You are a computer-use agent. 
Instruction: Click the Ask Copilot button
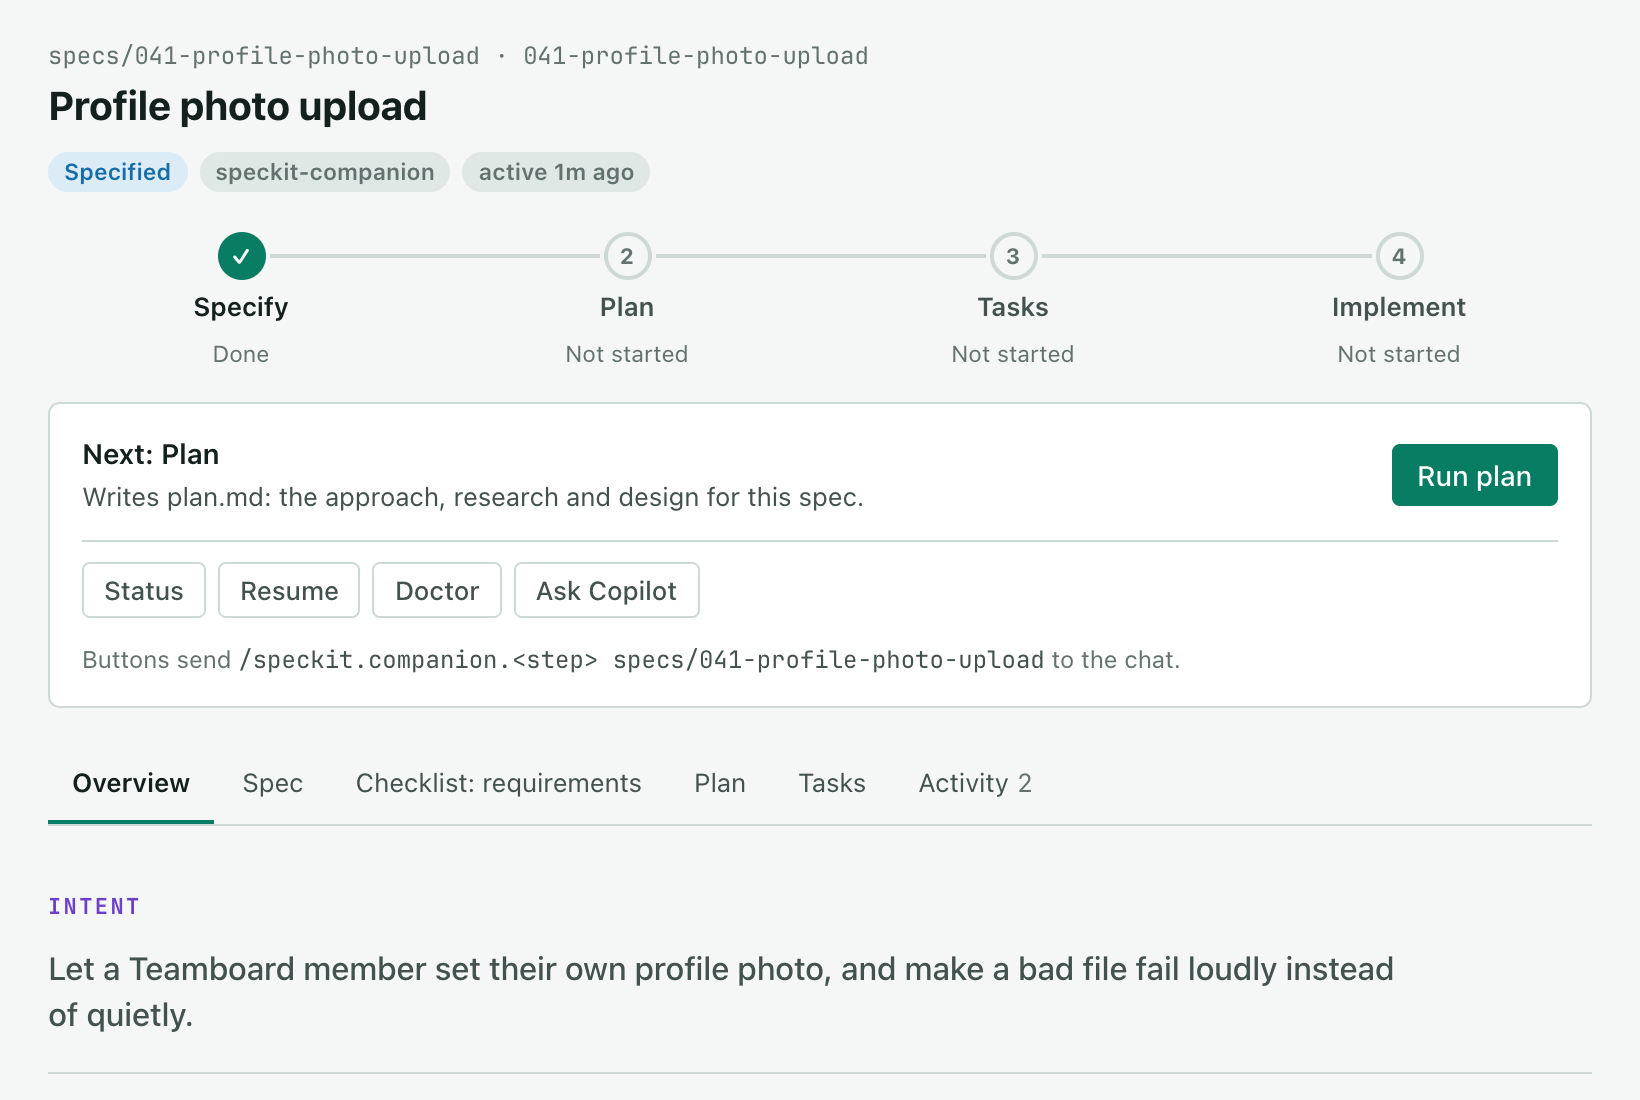tap(606, 590)
